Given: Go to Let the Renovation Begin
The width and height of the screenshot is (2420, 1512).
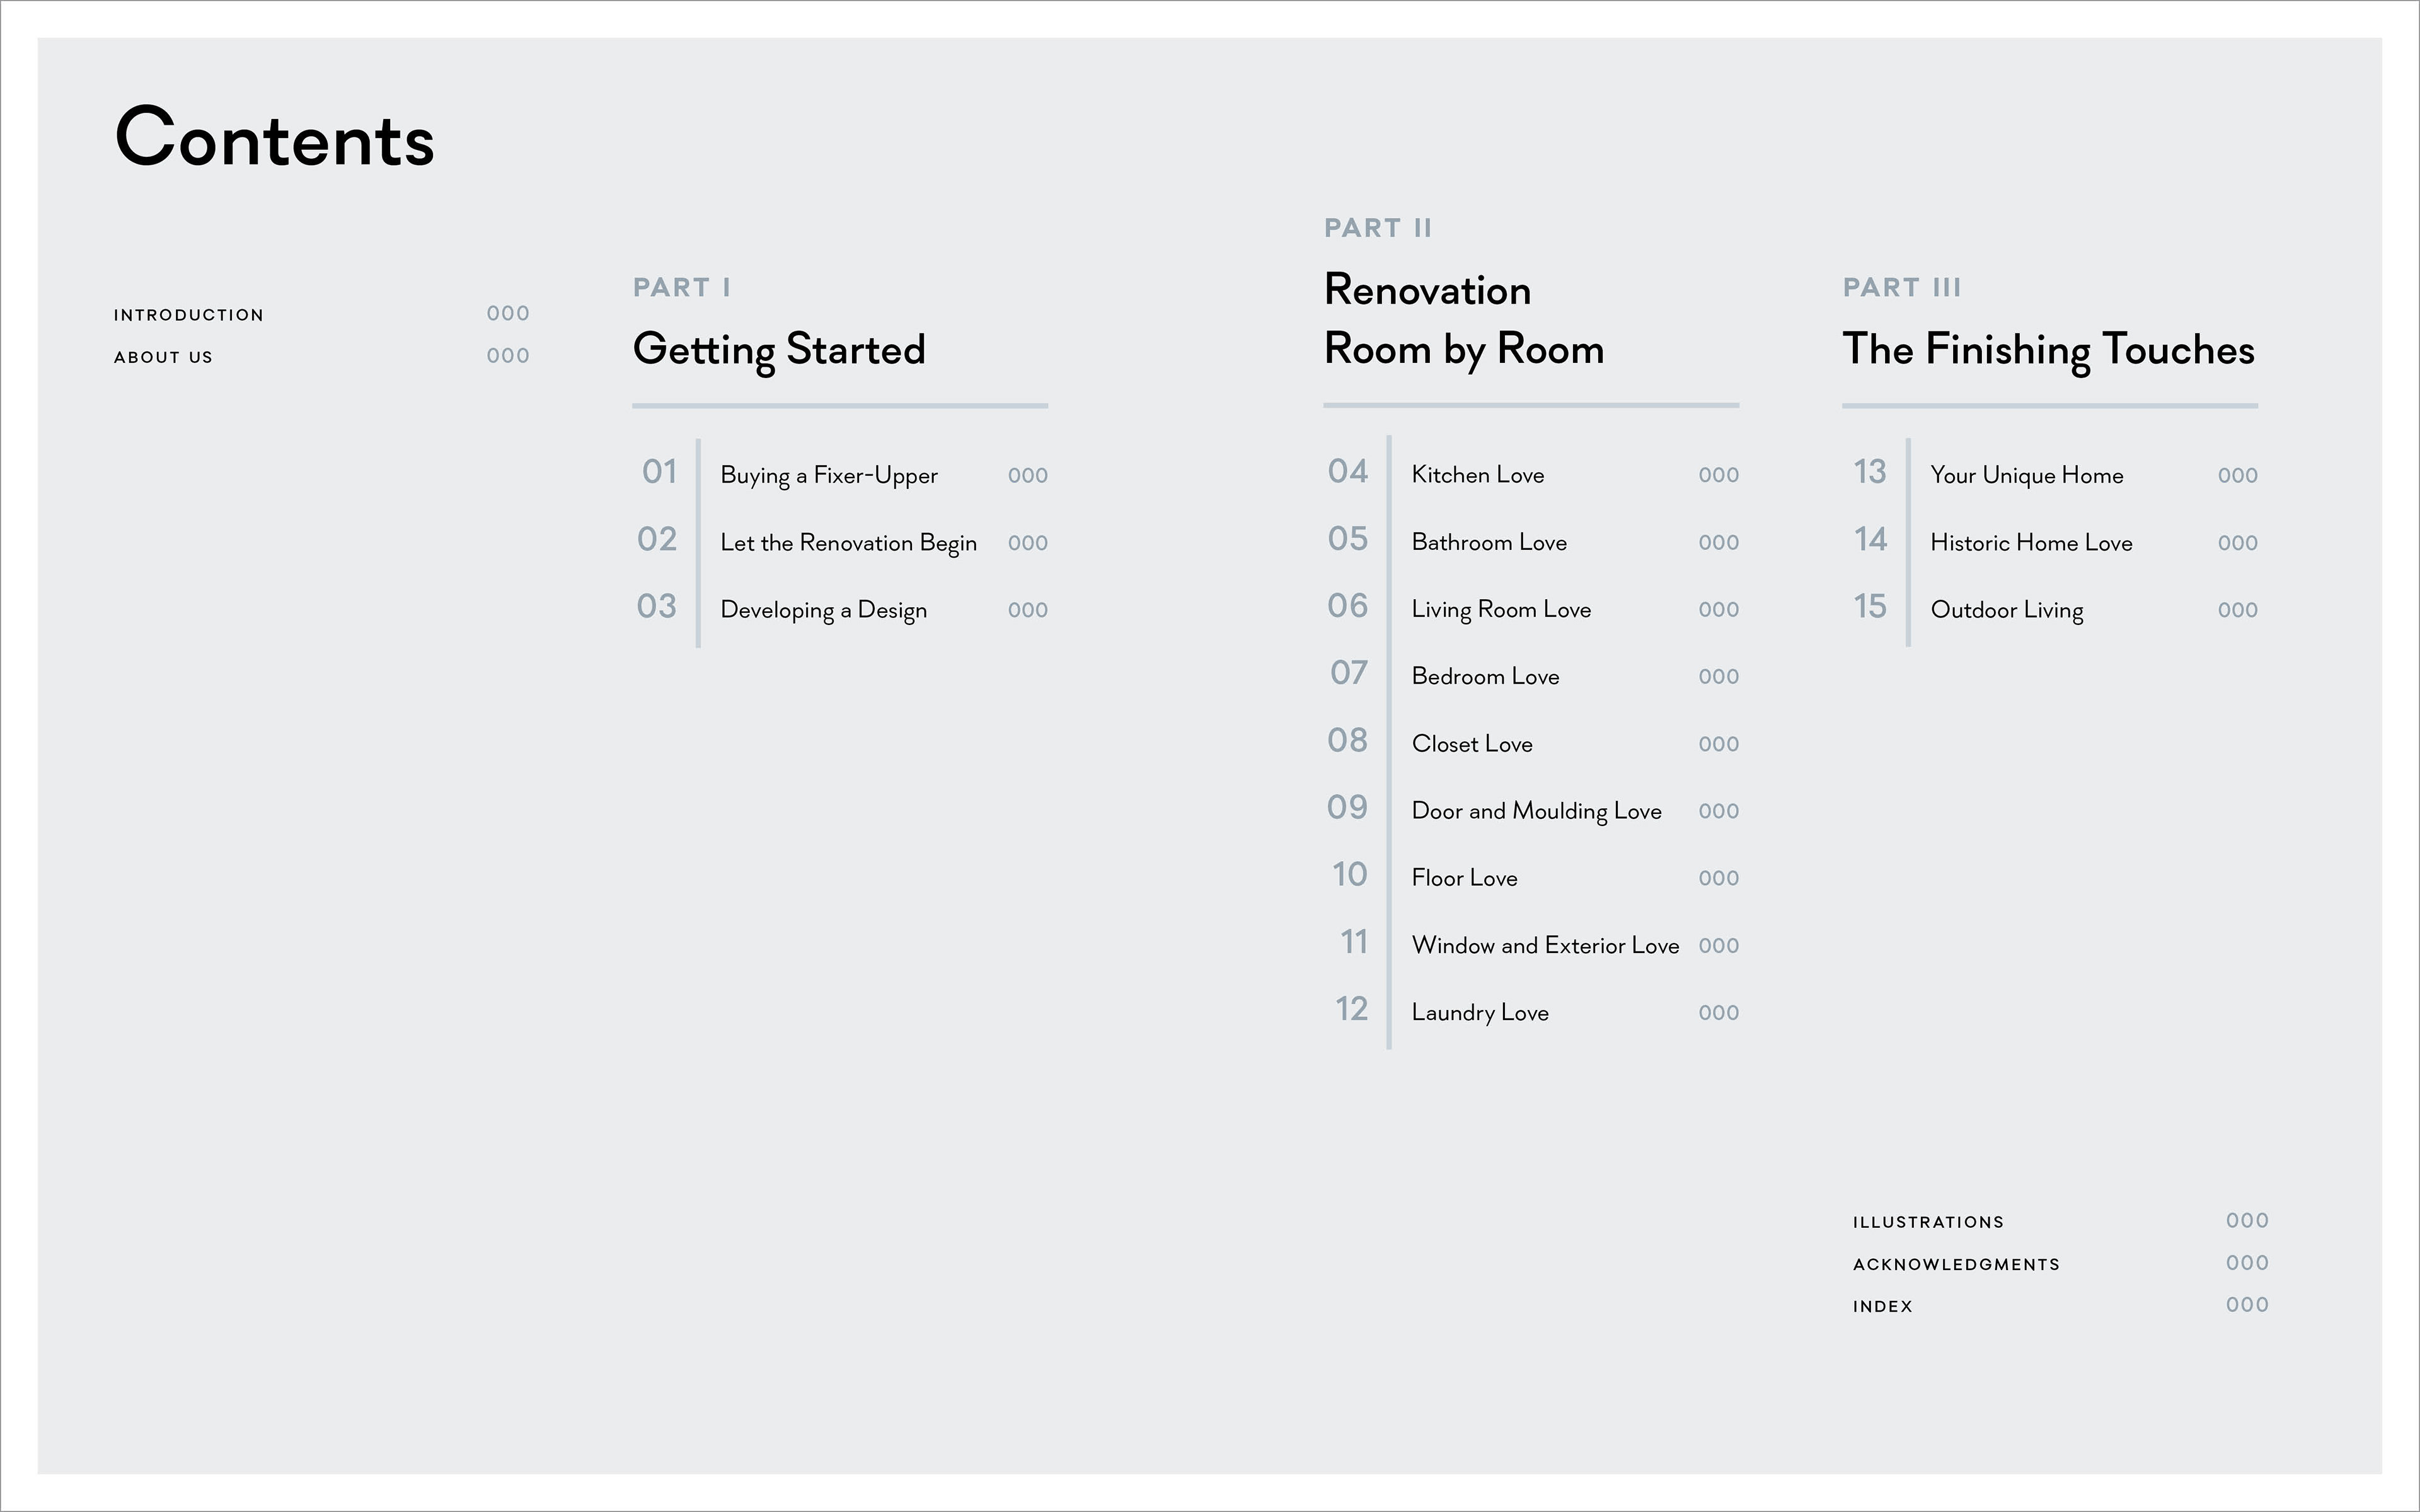Looking at the screenshot, I should (x=848, y=543).
